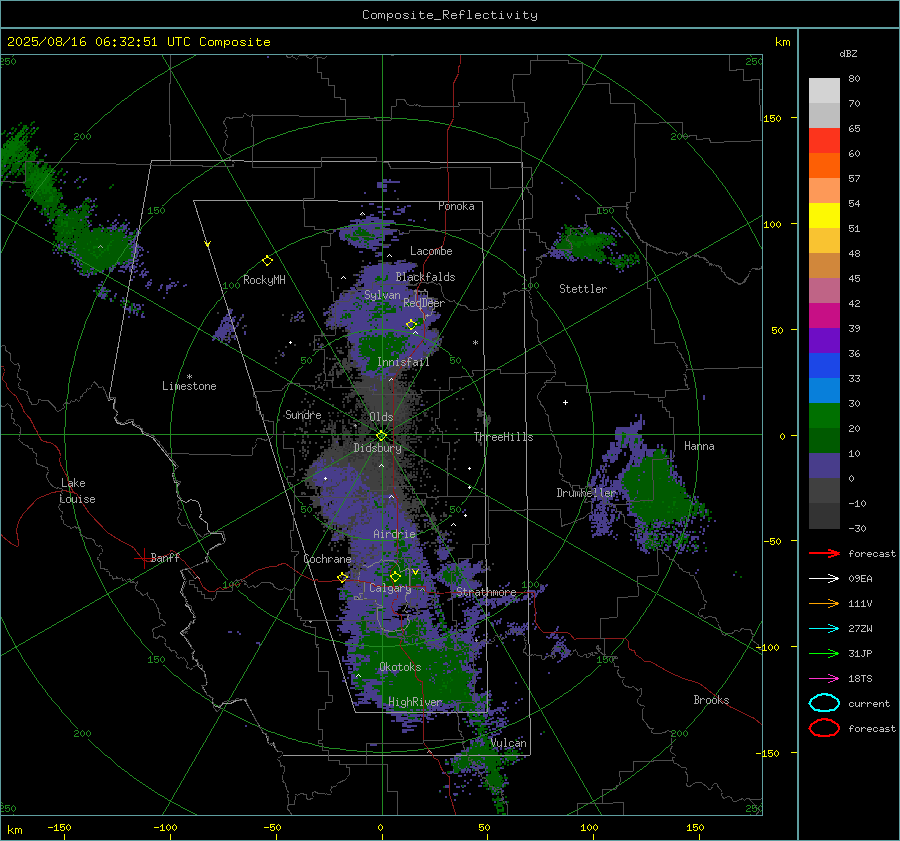Viewport: 900px width, 841px height.
Task: Click the orange 111V arrow in the legend
Action: pyautogui.click(x=824, y=603)
